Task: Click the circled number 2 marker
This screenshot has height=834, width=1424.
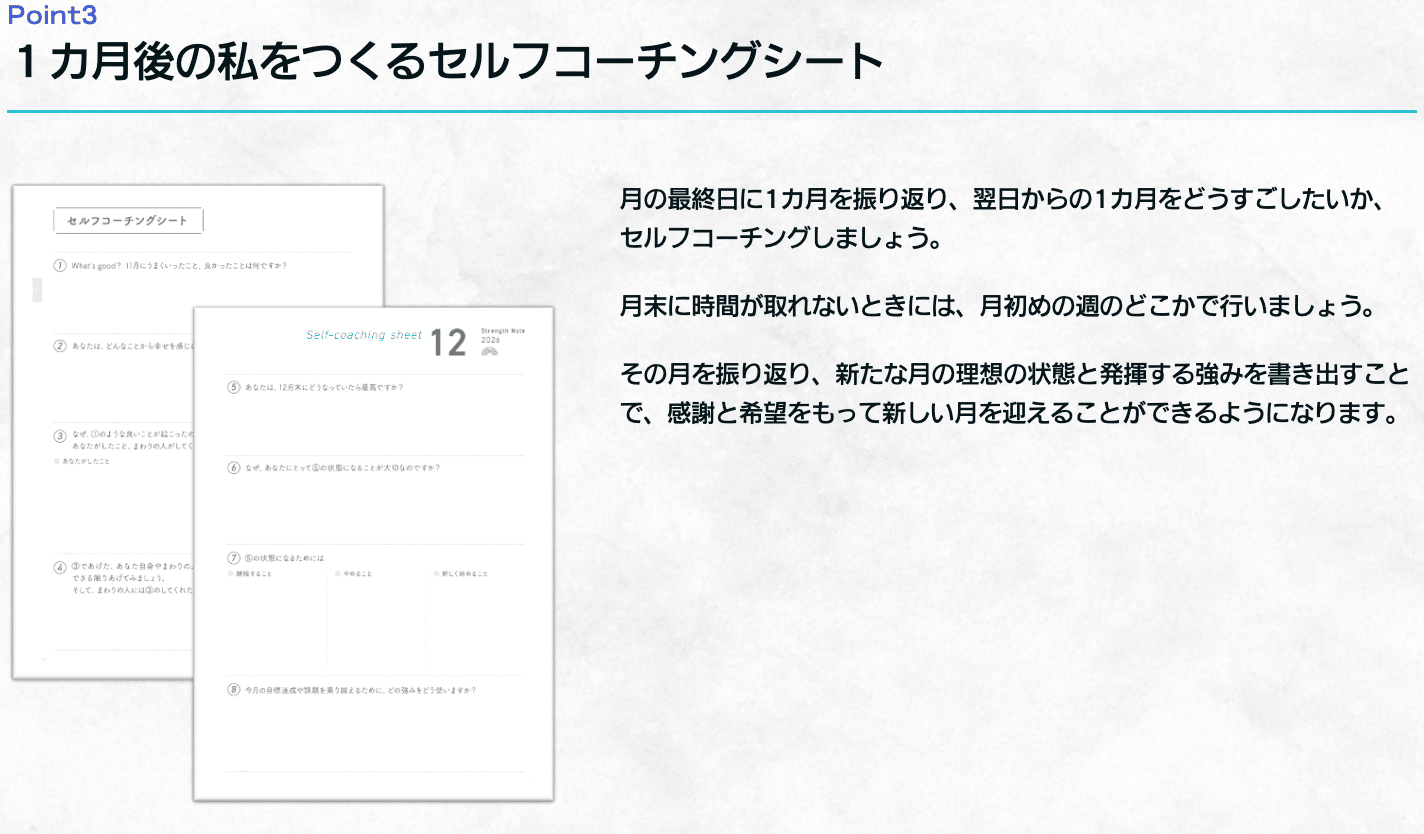Action: pyautogui.click(x=60, y=346)
